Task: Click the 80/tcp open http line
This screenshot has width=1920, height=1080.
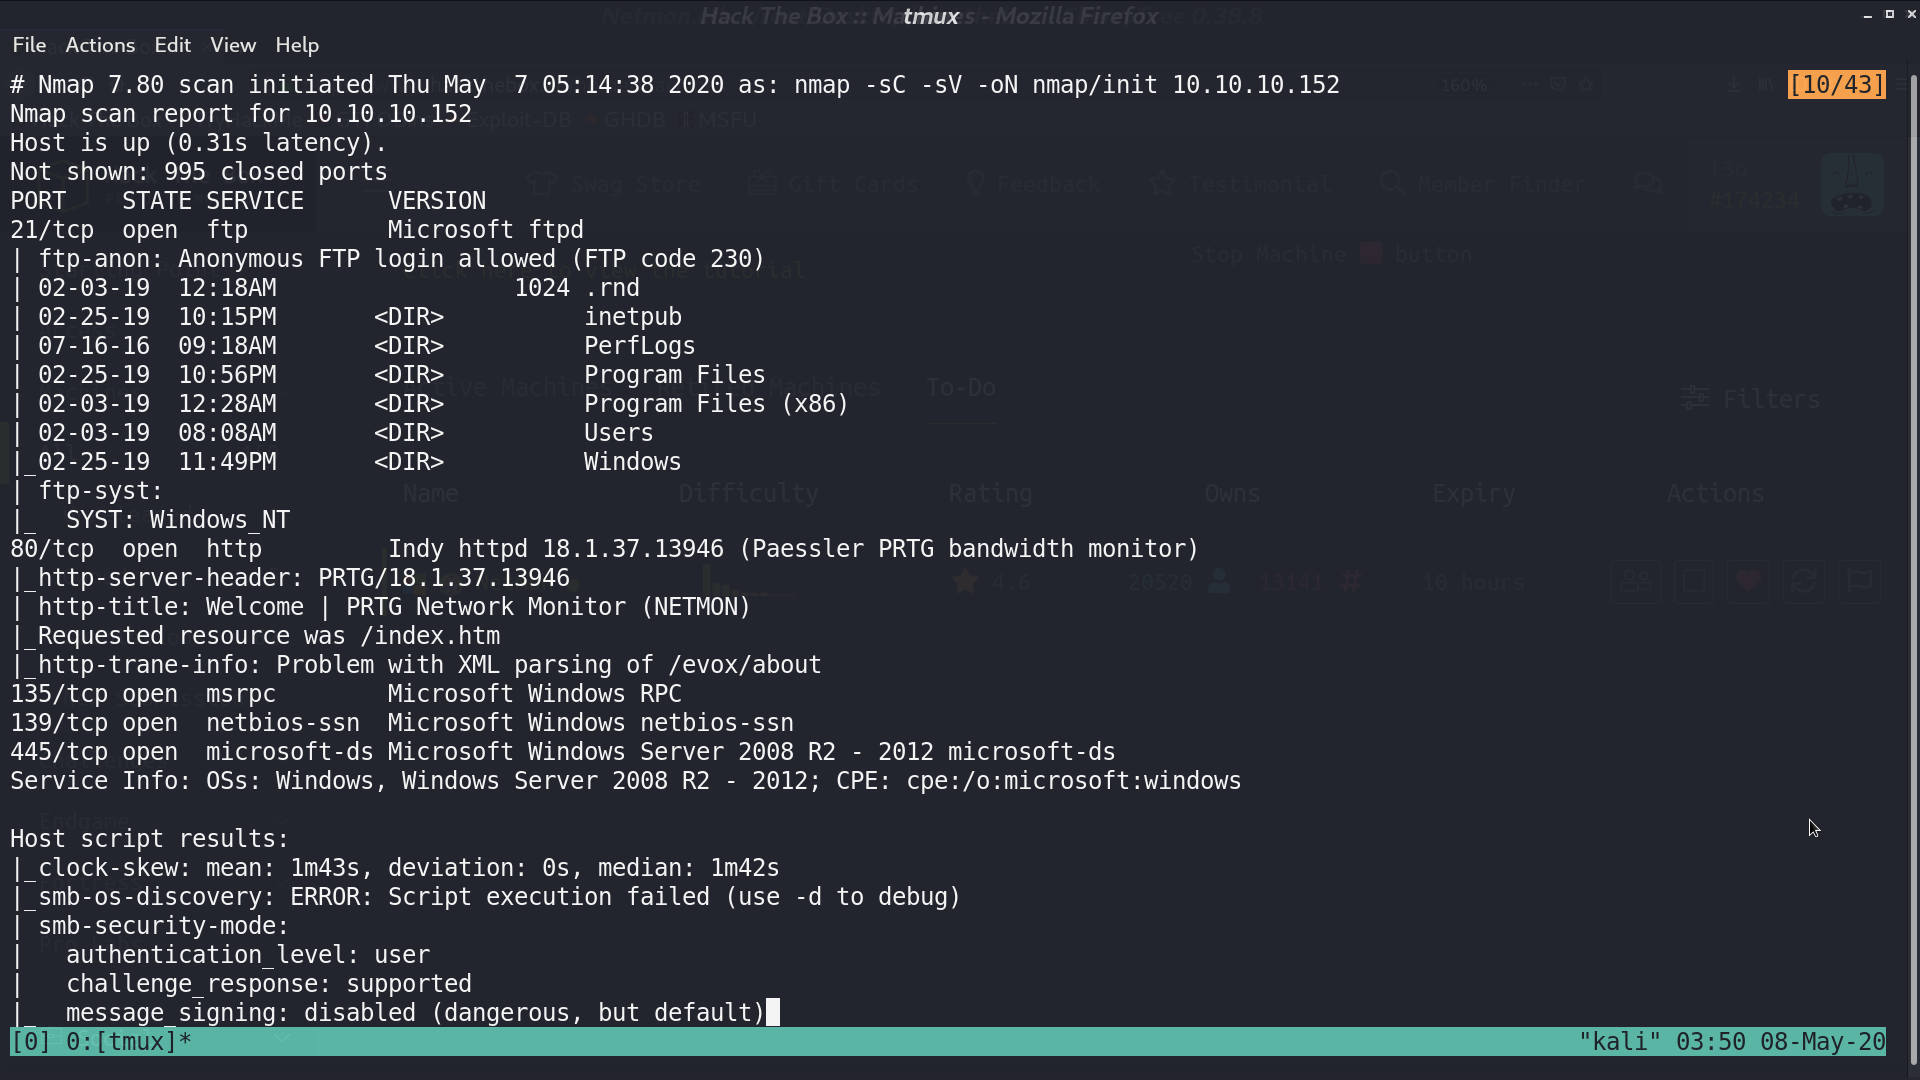Action: [604, 549]
